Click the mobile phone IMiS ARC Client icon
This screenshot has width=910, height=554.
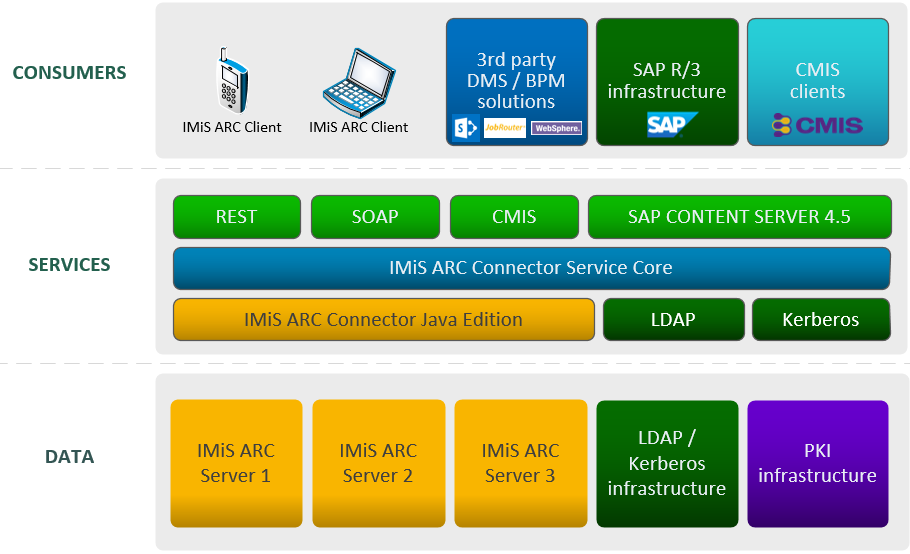pyautogui.click(x=232, y=80)
